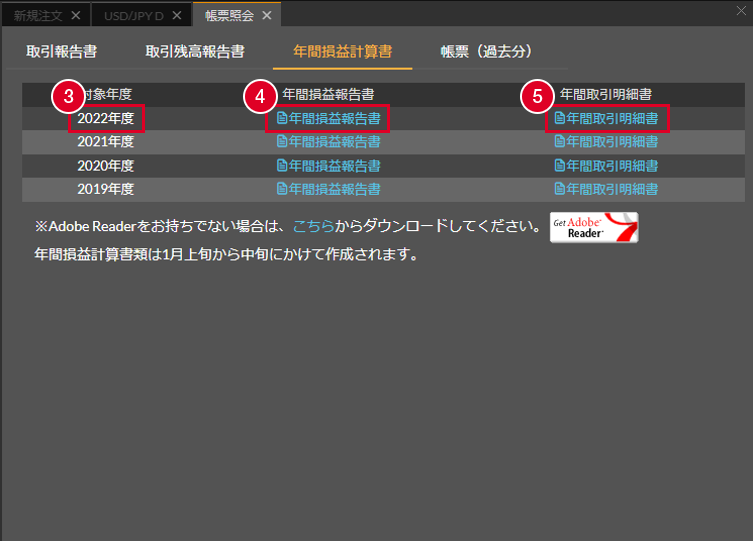
Task: Open the 帳票（過去分） section
Action: pyautogui.click(x=486, y=51)
